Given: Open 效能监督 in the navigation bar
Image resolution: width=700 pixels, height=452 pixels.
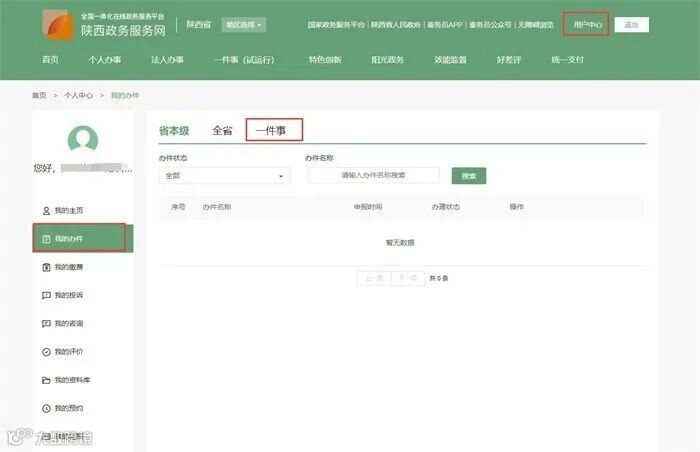Looking at the screenshot, I should tap(450, 59).
